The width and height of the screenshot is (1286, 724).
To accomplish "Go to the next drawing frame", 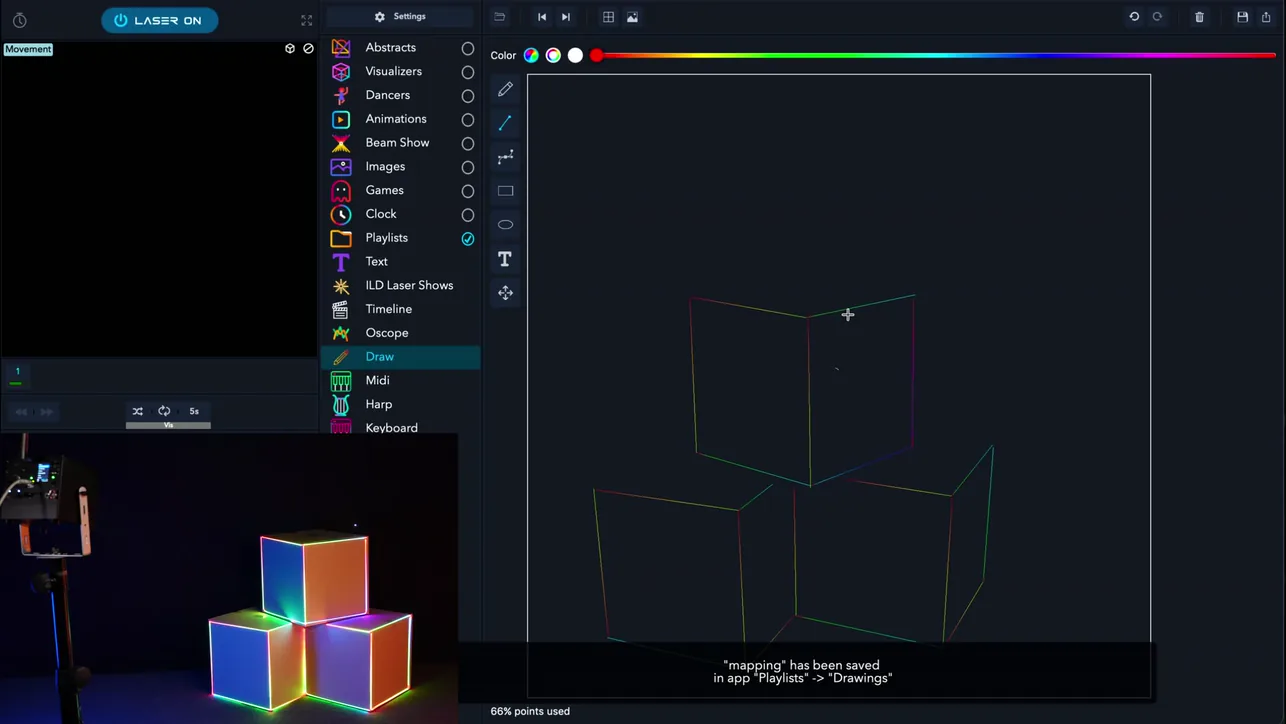I will [566, 17].
